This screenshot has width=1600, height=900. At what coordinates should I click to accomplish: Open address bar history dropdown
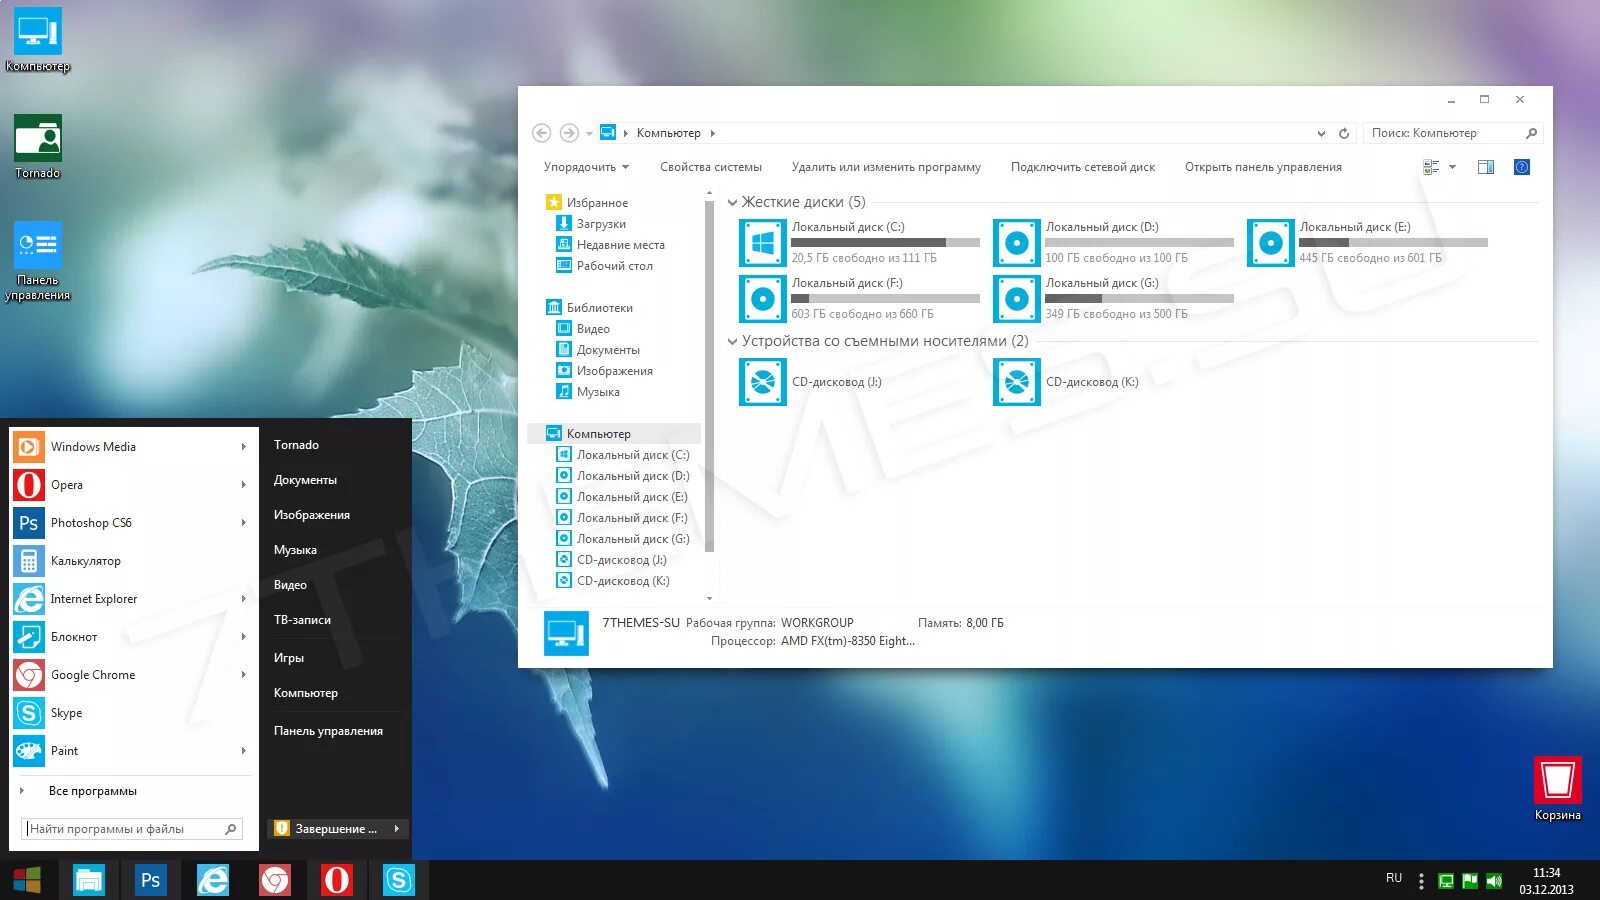[1321, 133]
